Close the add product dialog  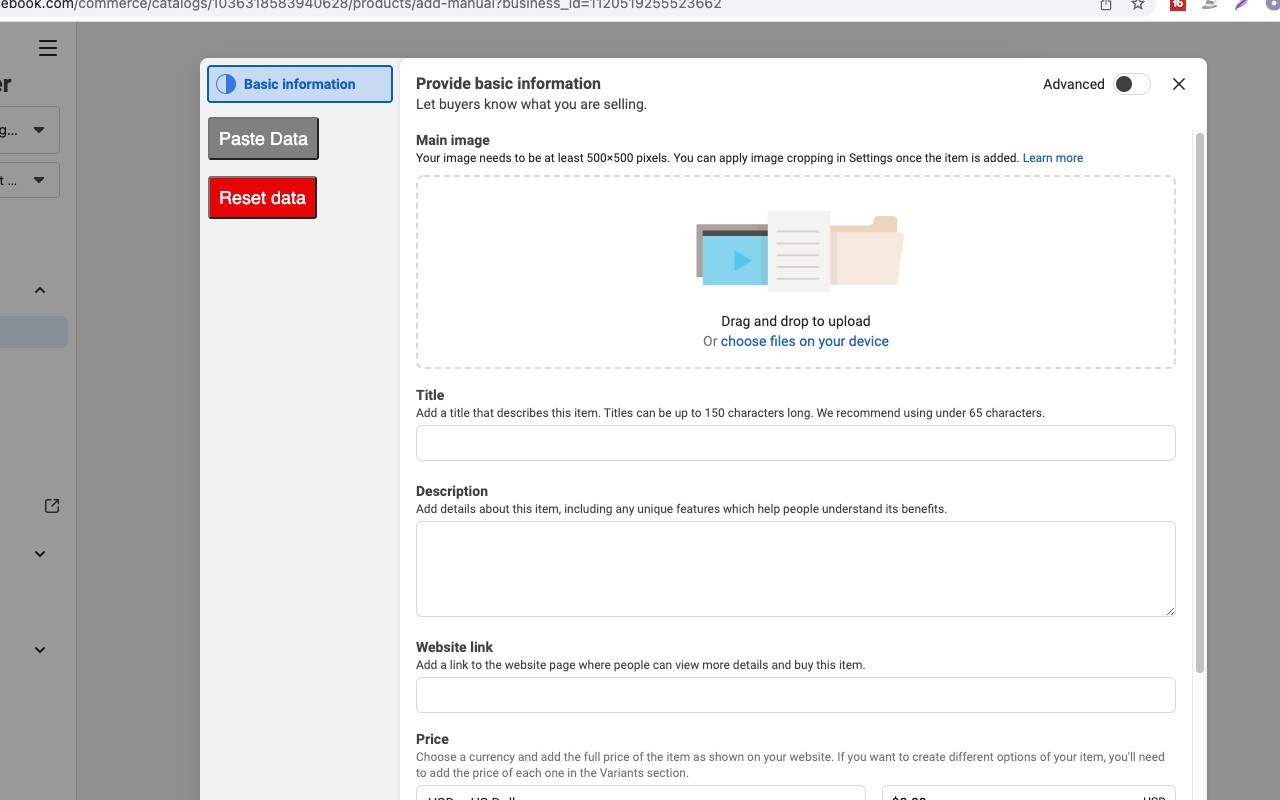1179,84
